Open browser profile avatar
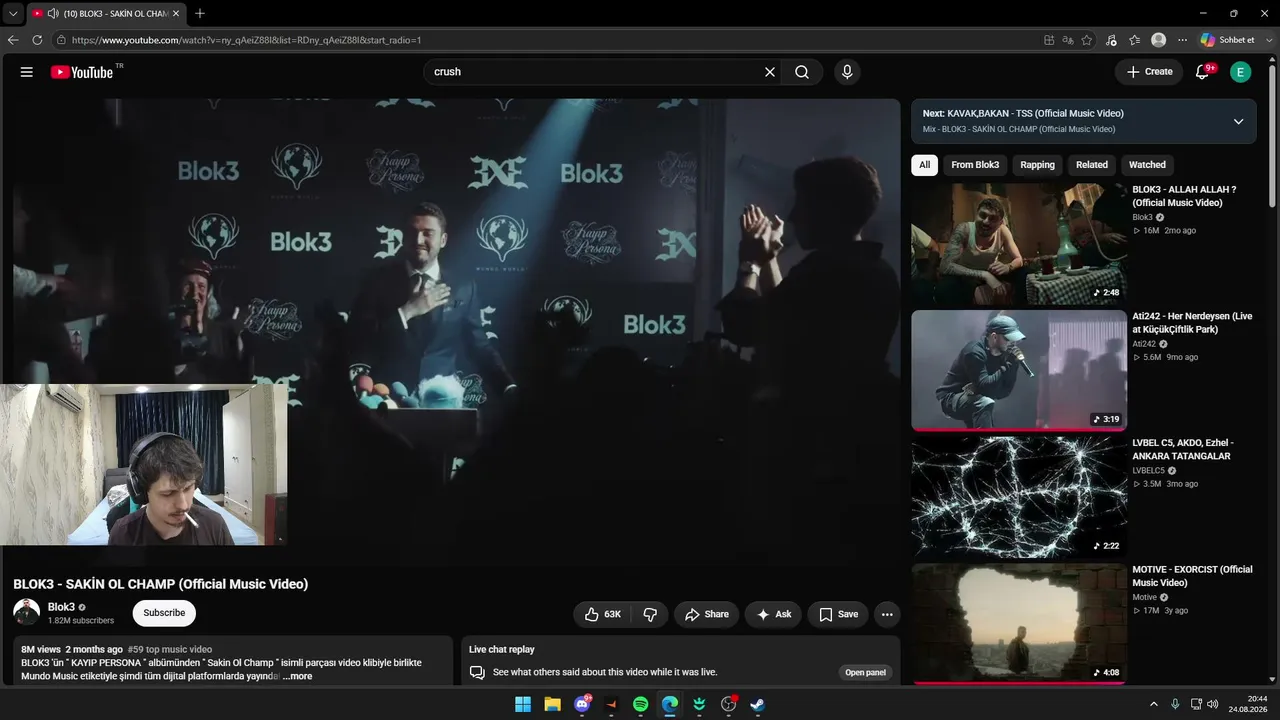 (x=1159, y=40)
